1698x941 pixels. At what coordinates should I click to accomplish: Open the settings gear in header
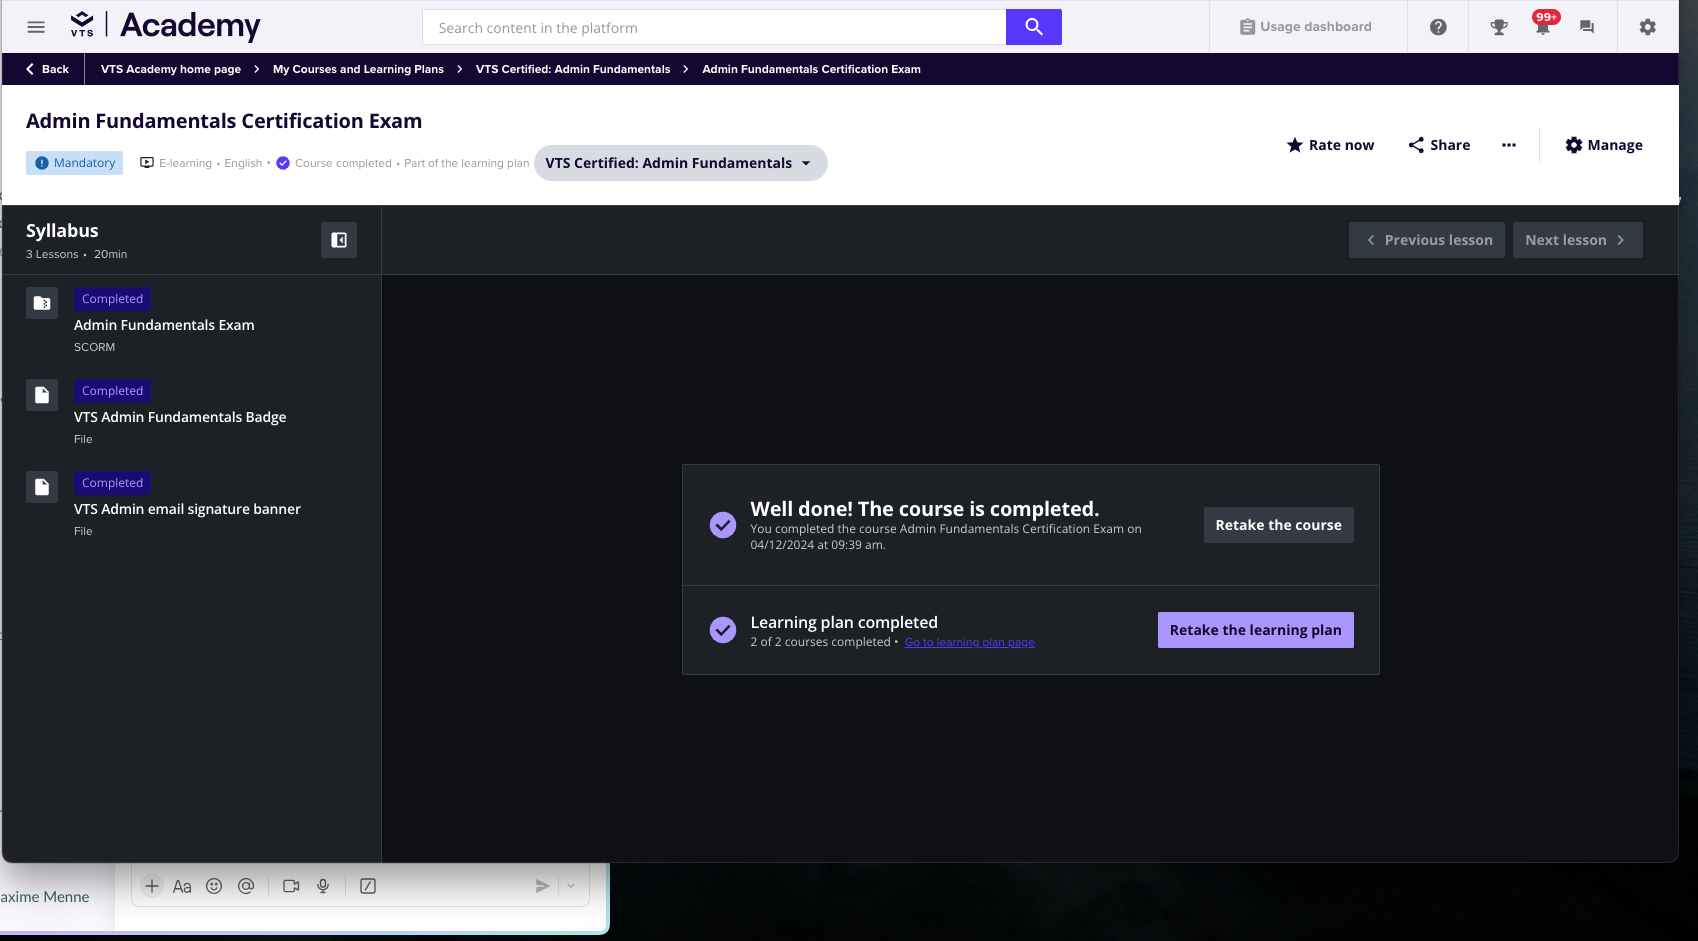point(1647,27)
